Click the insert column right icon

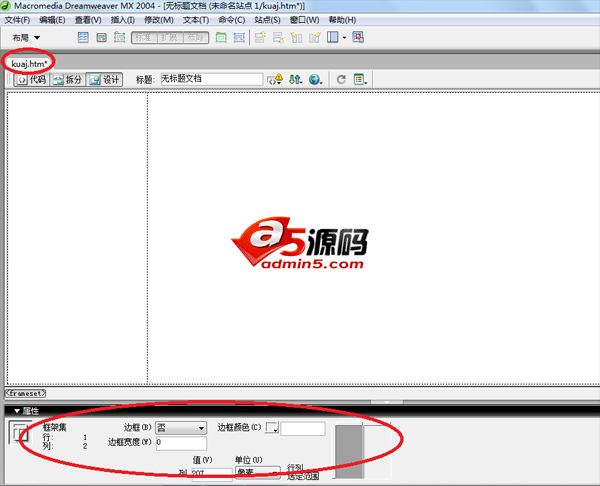pyautogui.click(x=315, y=38)
